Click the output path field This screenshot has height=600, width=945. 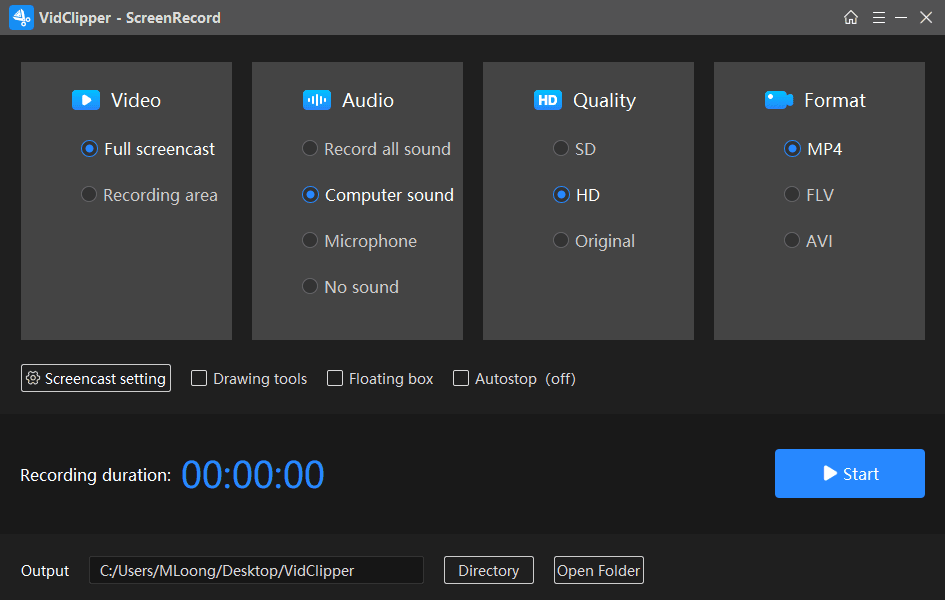256,570
